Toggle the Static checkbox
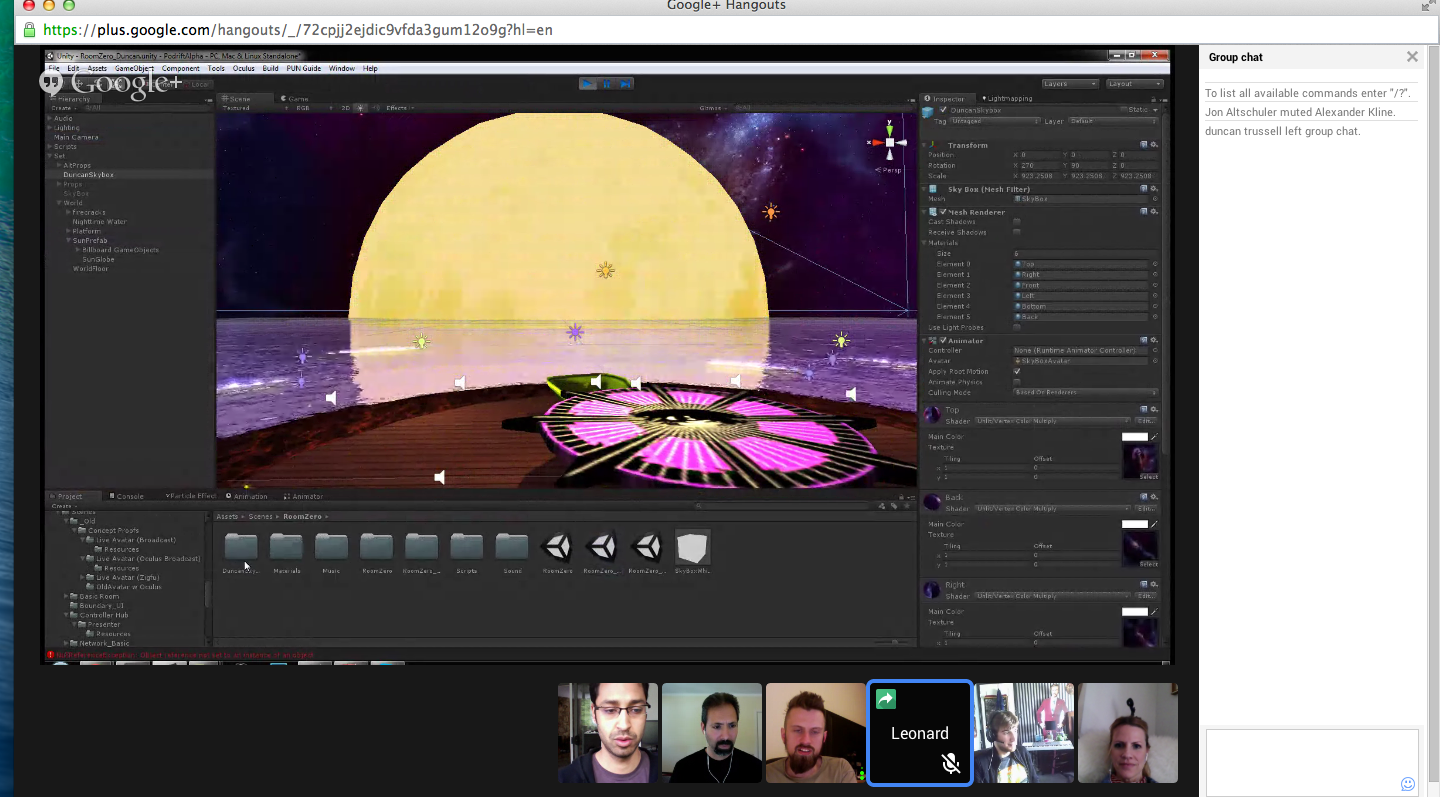Image resolution: width=1440 pixels, height=797 pixels. [1124, 110]
